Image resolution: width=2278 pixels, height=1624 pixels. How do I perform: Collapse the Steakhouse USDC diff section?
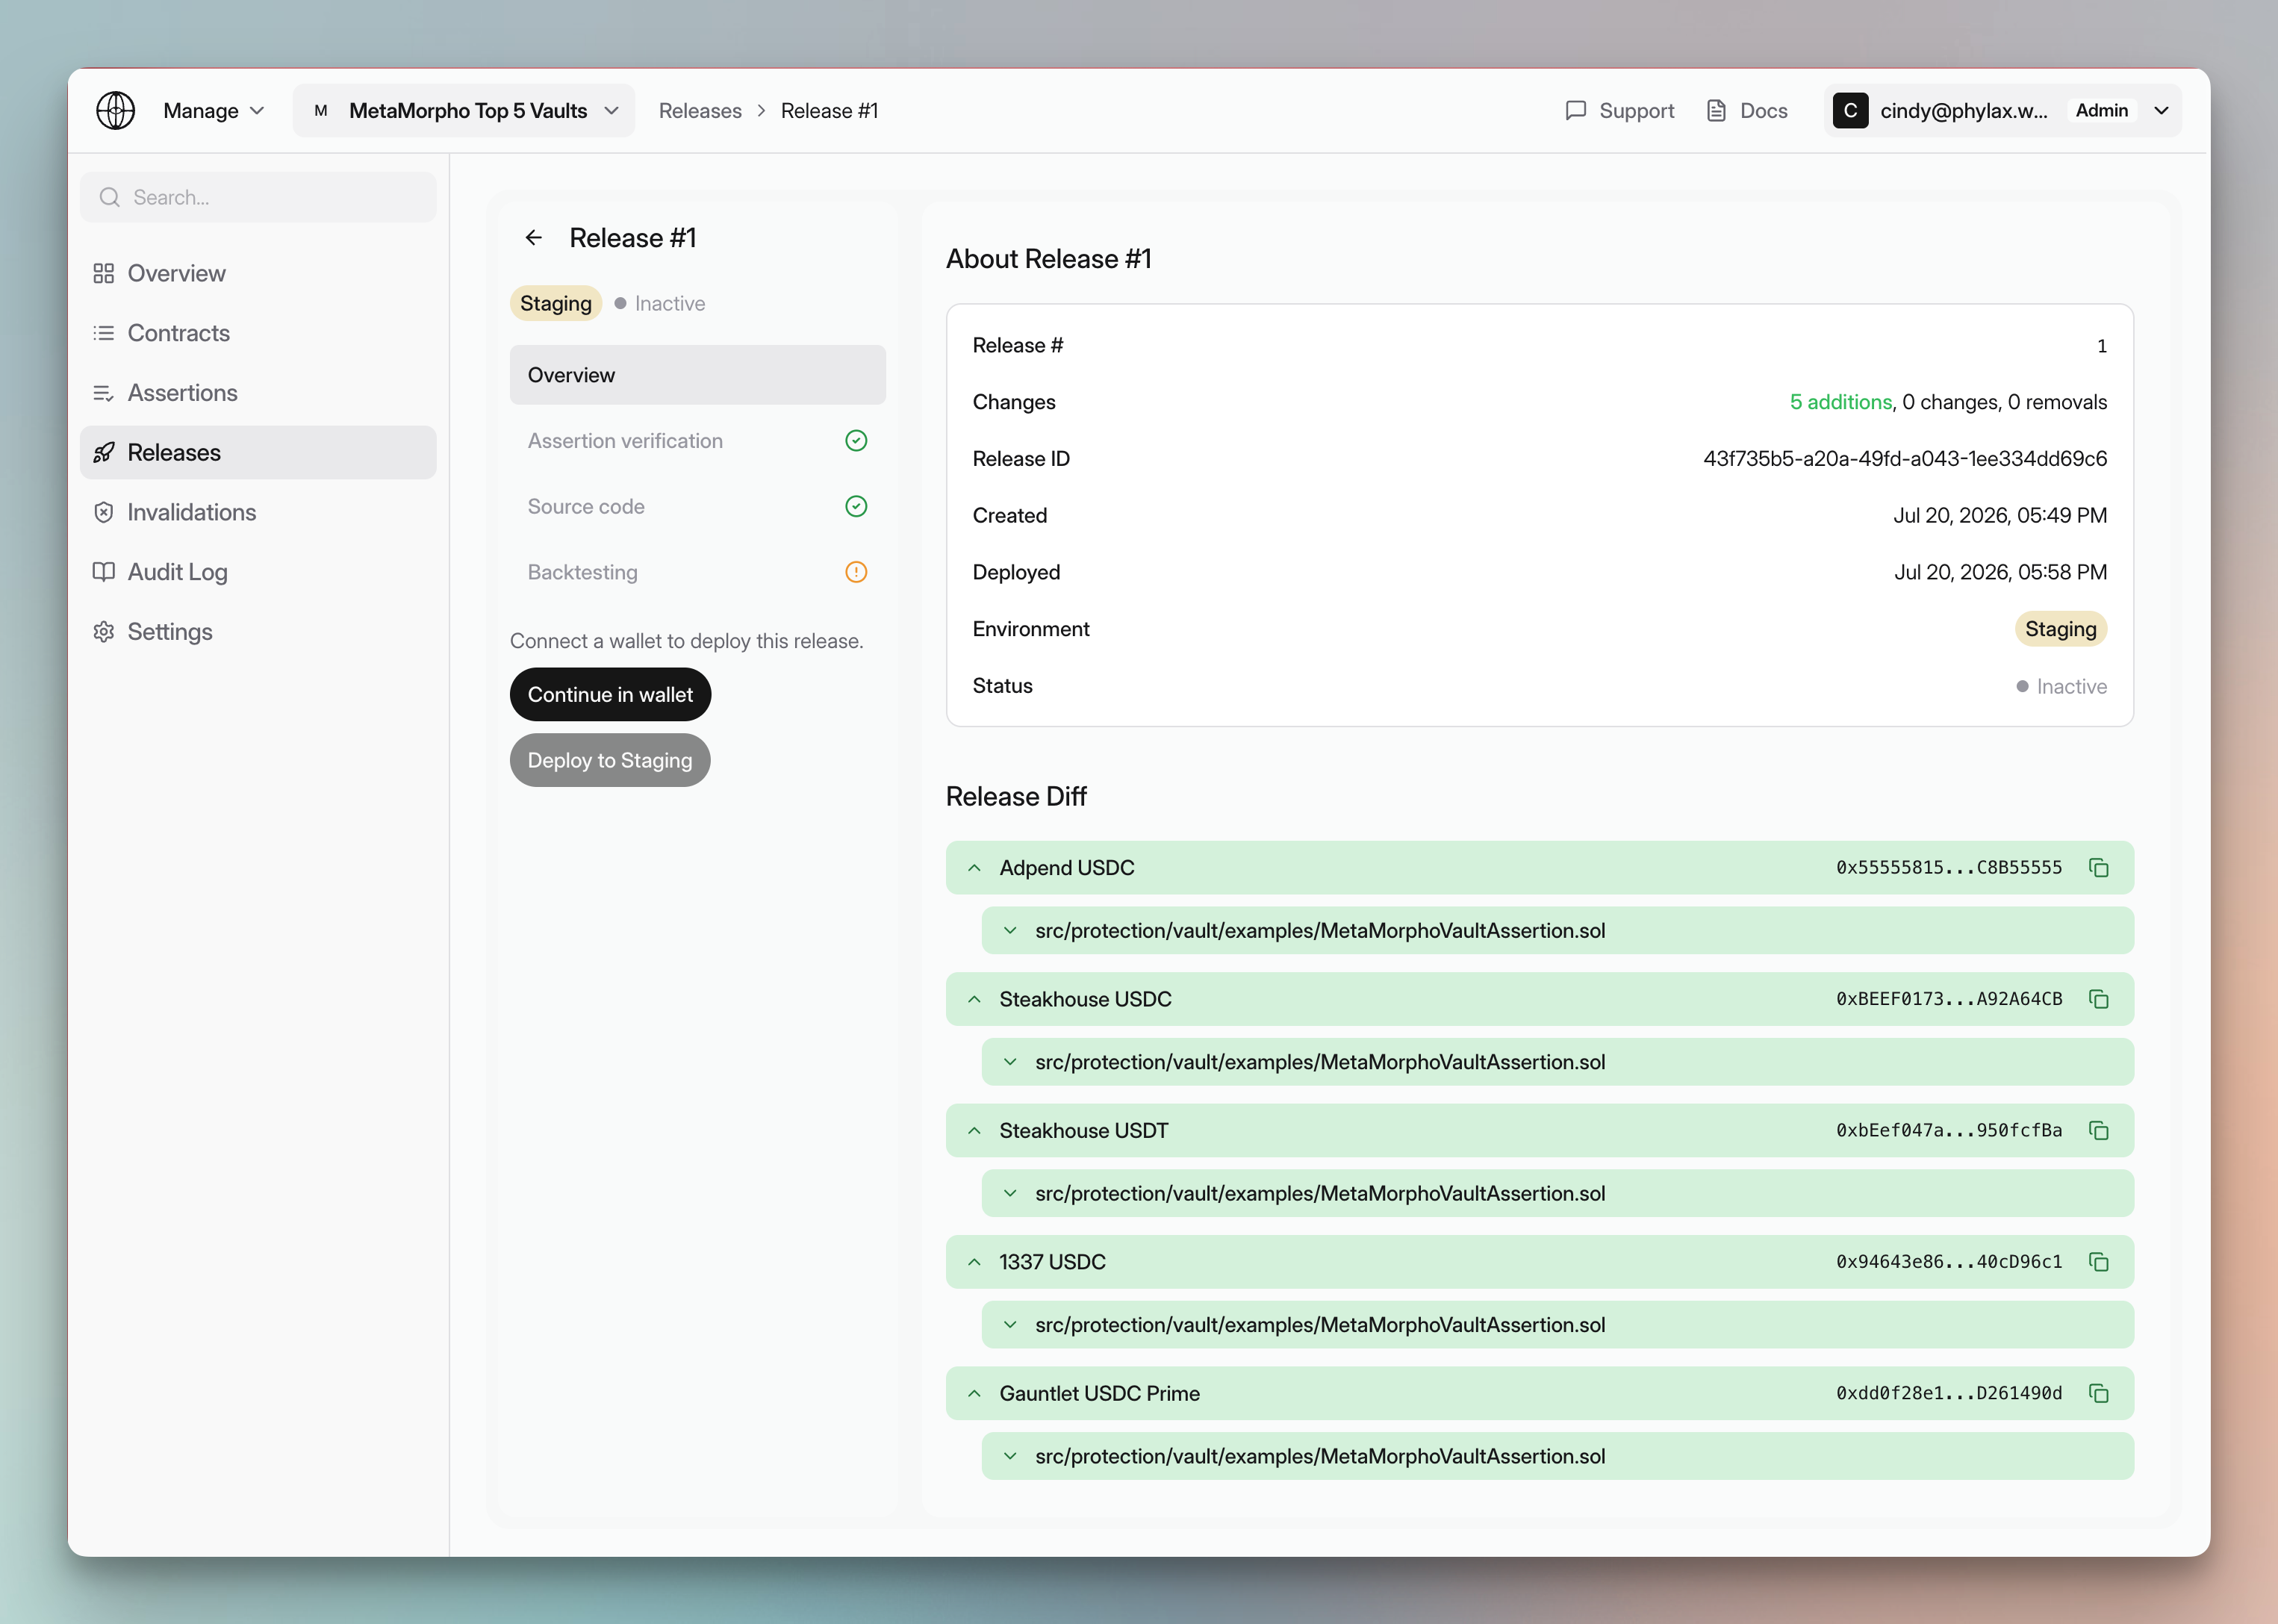[x=974, y=999]
